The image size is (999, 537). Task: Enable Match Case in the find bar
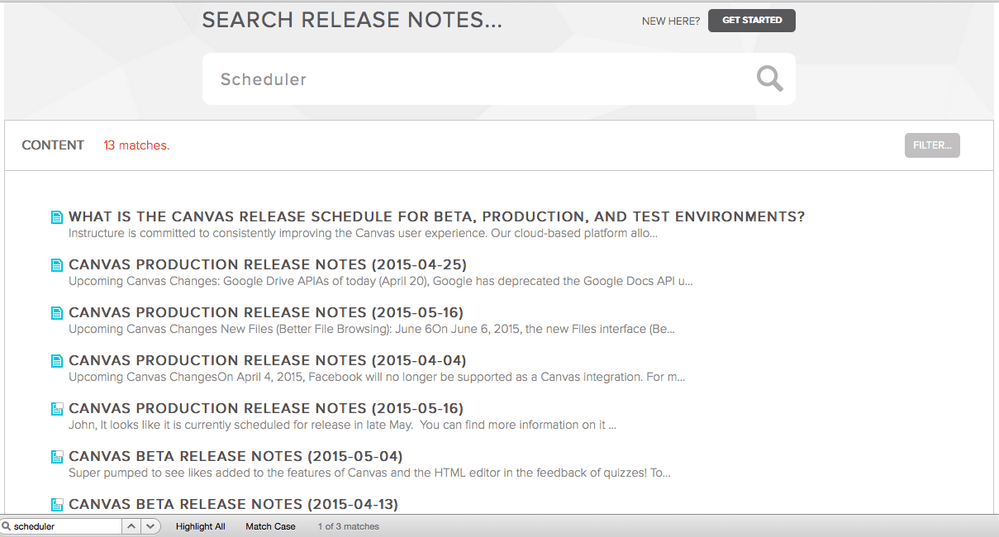coord(270,526)
